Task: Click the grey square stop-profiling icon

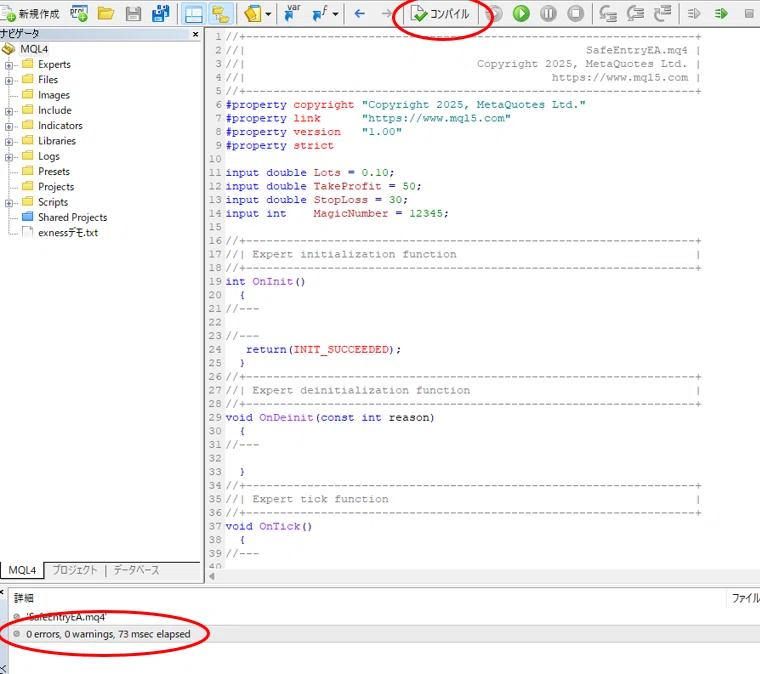Action: tap(749, 14)
